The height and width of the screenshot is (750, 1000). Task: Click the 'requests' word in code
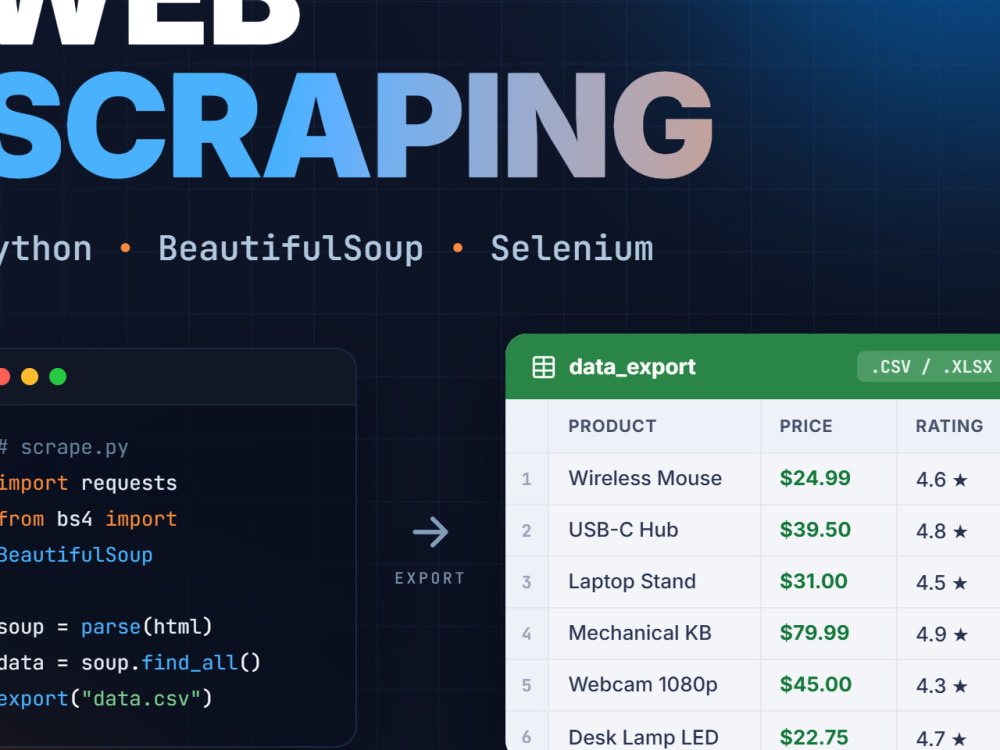coord(129,483)
